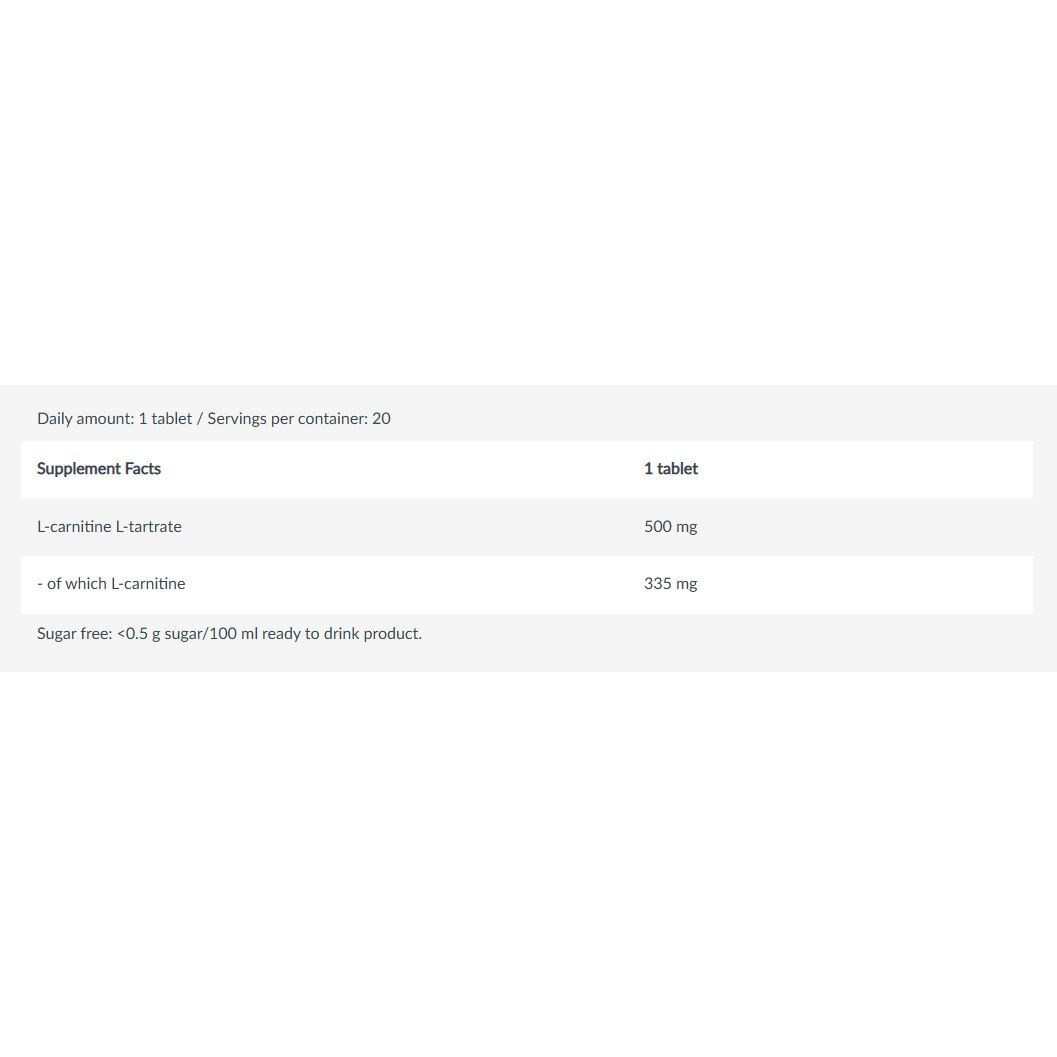1057x1057 pixels.
Task: Click the 'ready to drink product' phrase
Action: [340, 634]
